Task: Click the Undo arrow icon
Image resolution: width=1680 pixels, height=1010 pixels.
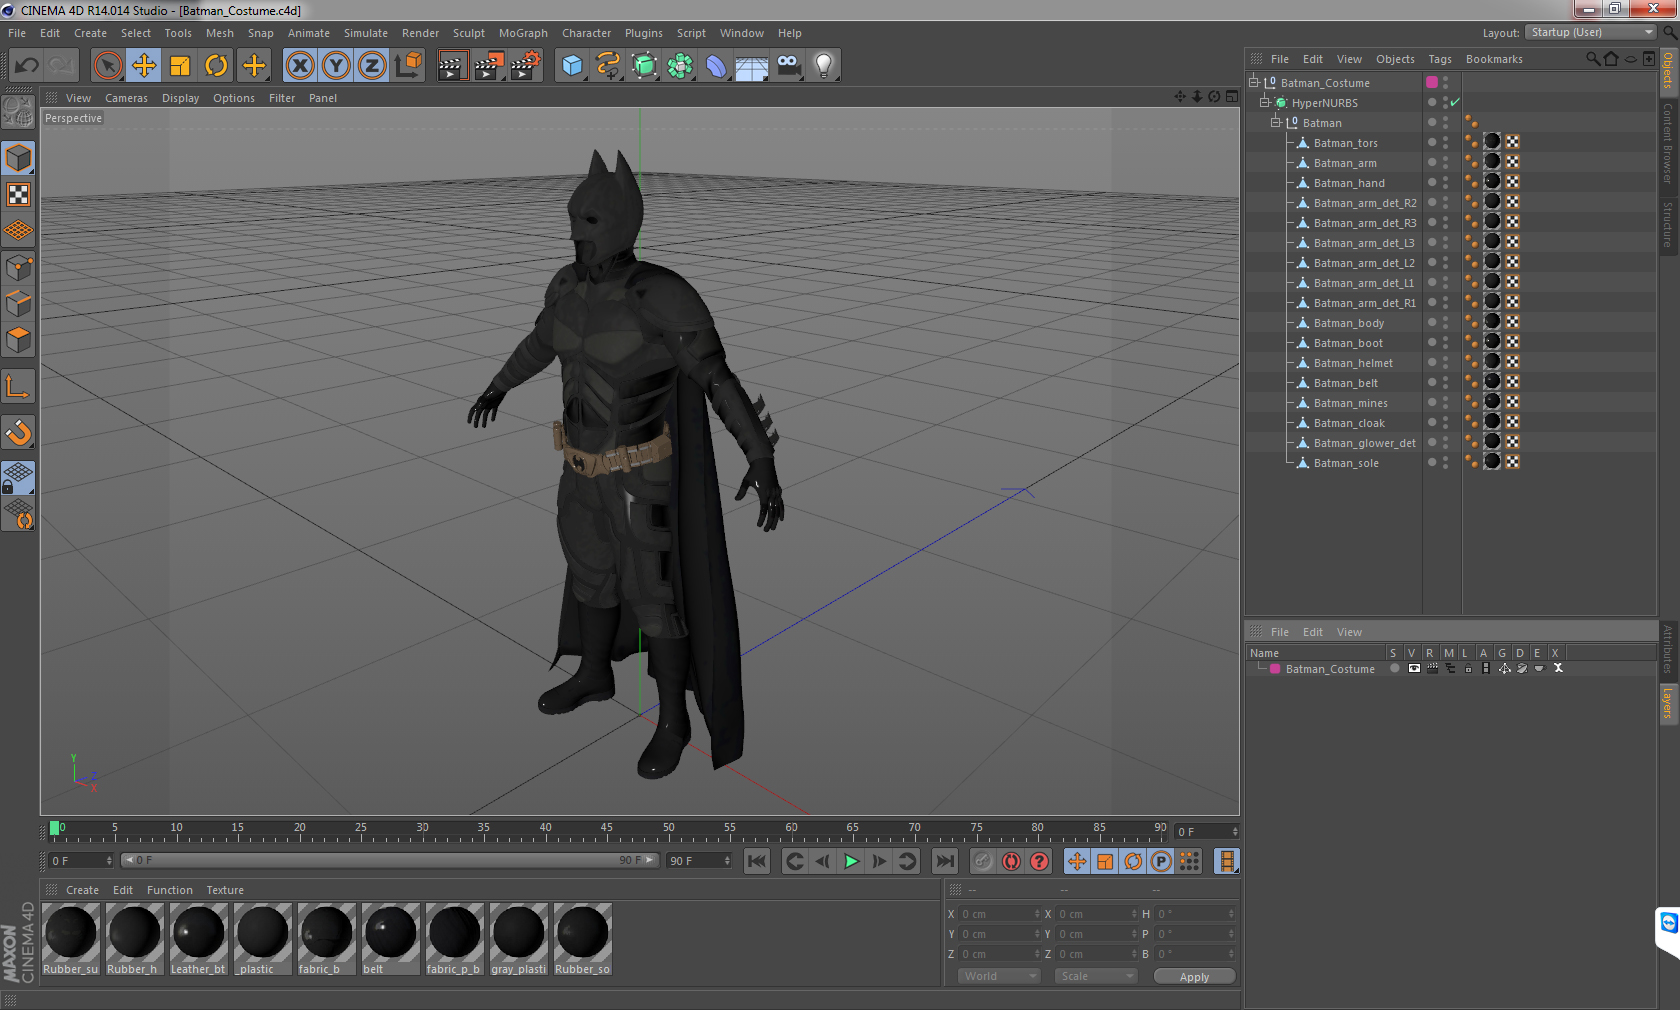Action: point(27,66)
